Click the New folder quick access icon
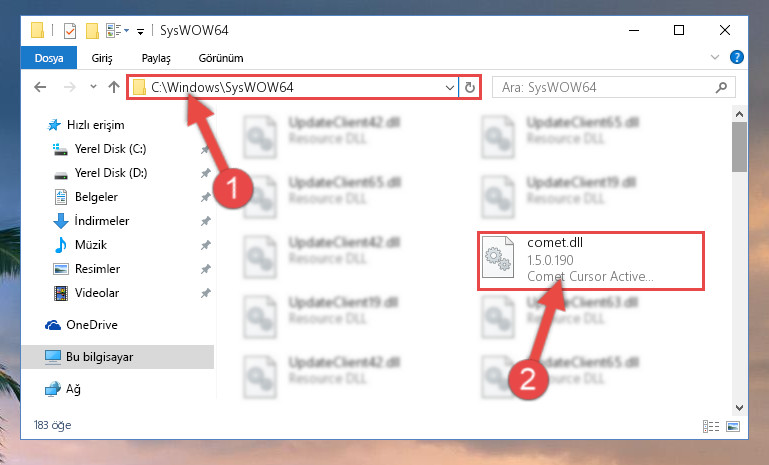 (92, 31)
